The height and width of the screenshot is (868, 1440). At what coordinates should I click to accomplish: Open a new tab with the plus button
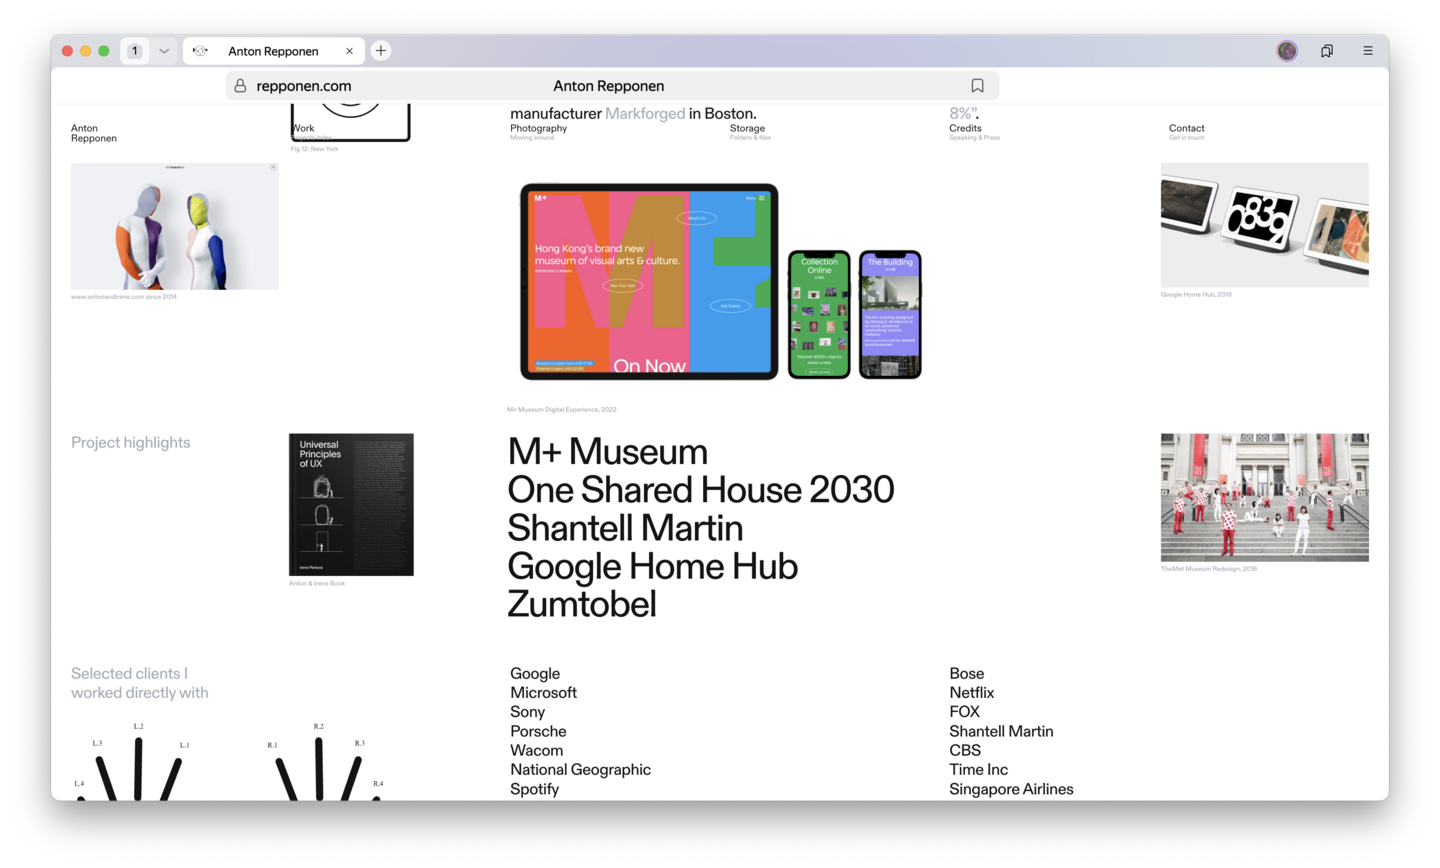point(381,51)
